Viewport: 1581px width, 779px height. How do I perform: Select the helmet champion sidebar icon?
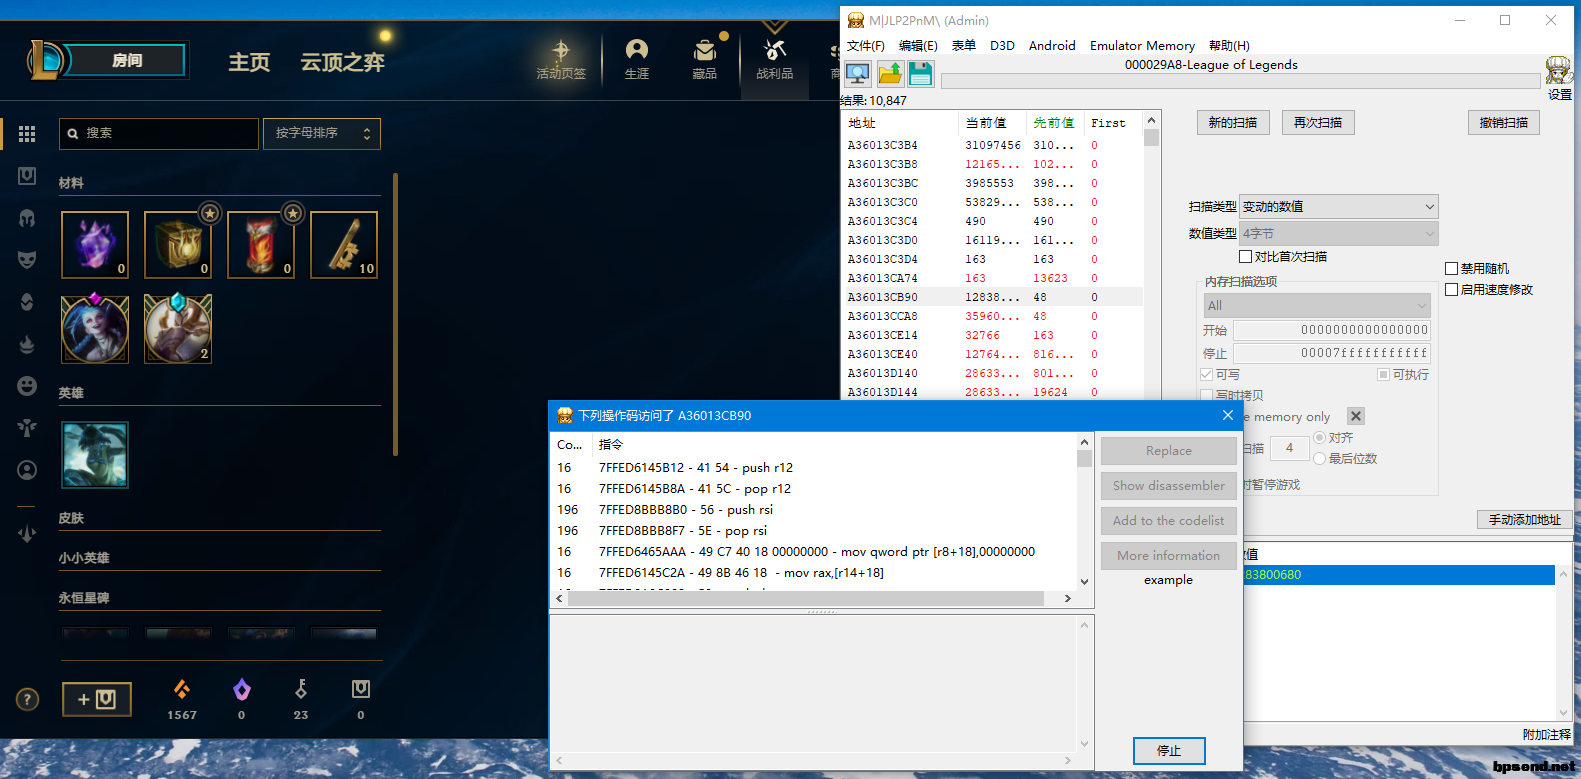[x=27, y=217]
